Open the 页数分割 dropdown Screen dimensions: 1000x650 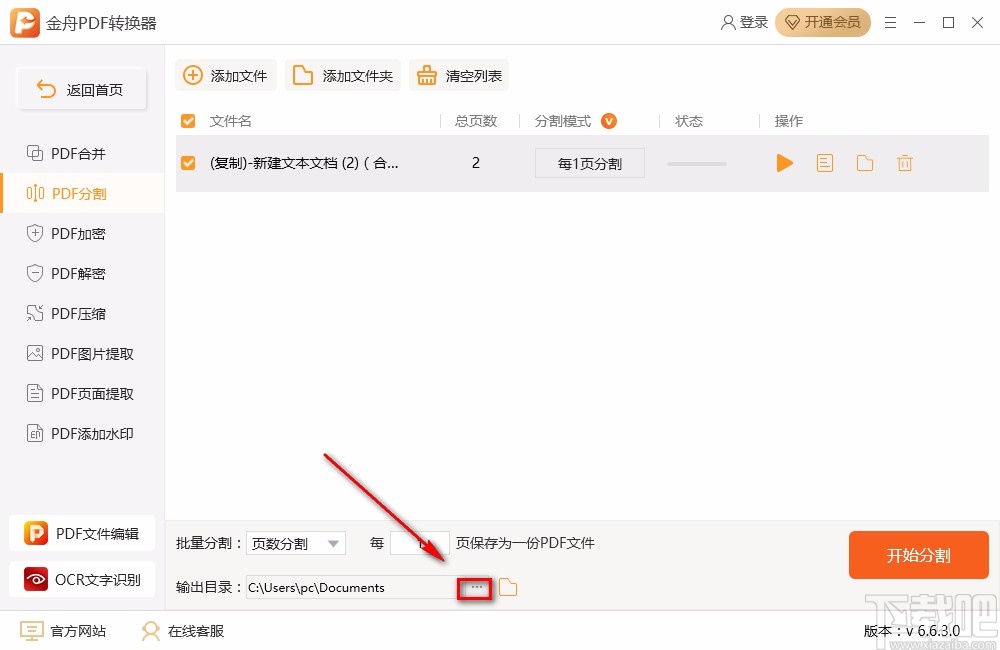tap(295, 542)
